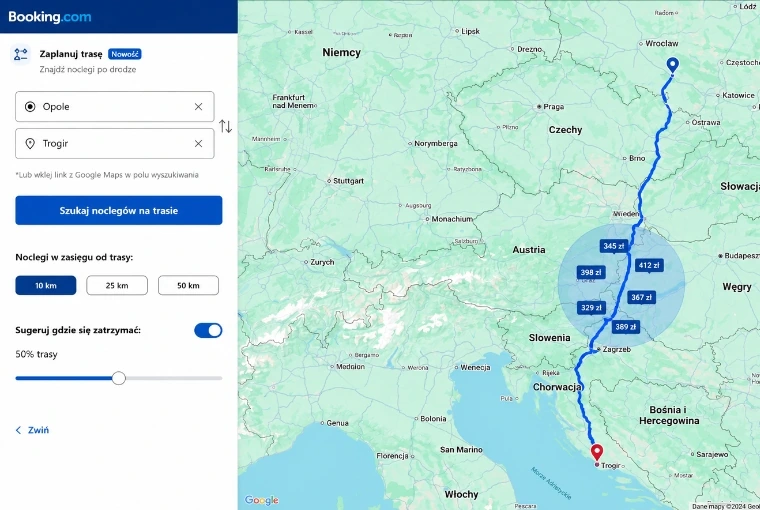The image size is (760, 510).
Task: Open the 398 zł price marker
Action: (x=591, y=272)
